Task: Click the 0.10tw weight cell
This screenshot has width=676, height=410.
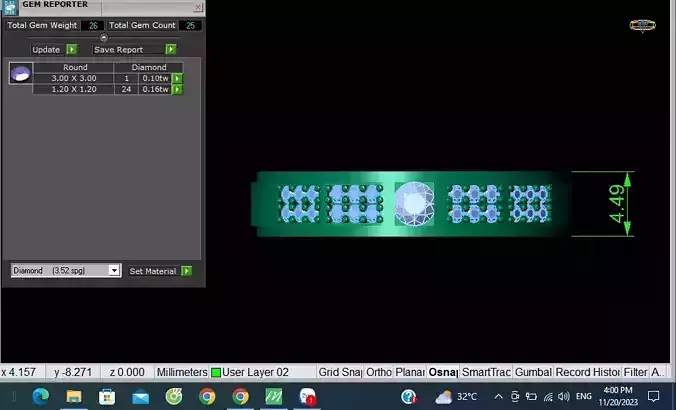Action: coord(155,78)
